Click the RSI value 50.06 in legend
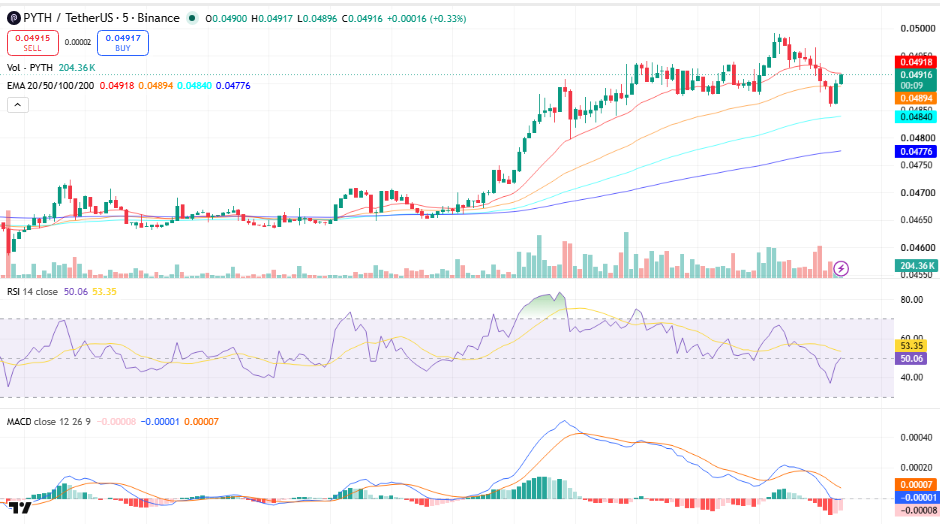Viewport: 940px width, 528px height. coord(76,292)
